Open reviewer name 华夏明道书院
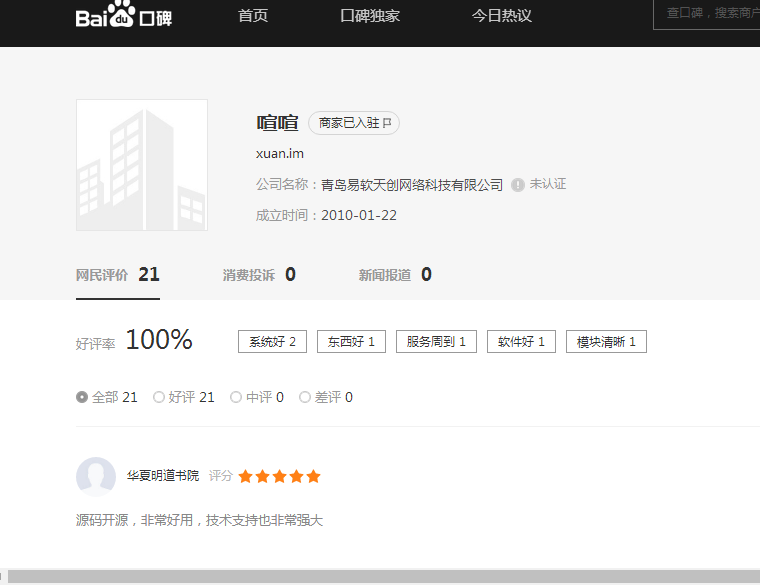This screenshot has height=585, width=760. click(163, 475)
